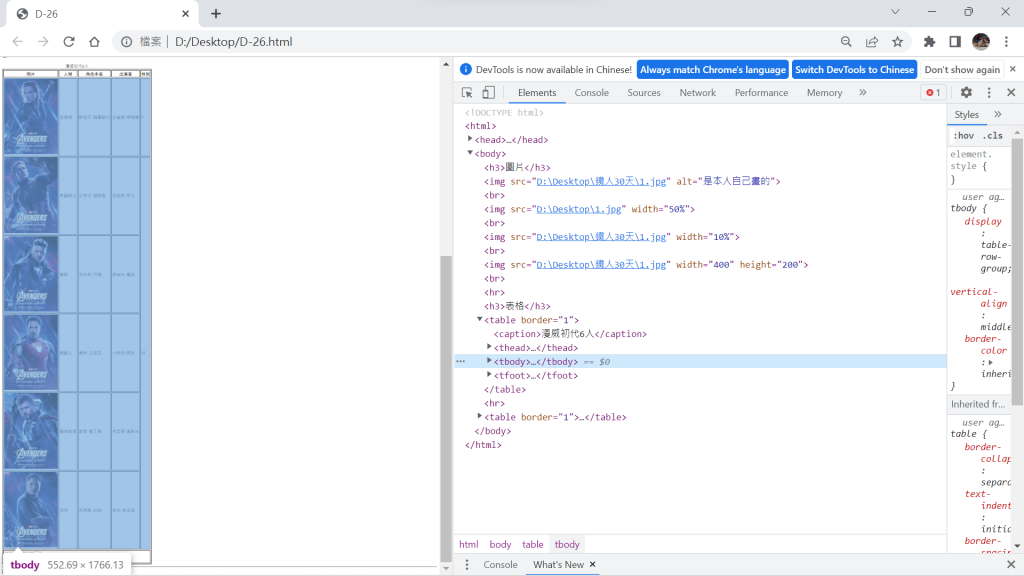This screenshot has height=576, width=1024.
Task: Open the D:\Desktop\1.jpg src link
Action: (579, 209)
